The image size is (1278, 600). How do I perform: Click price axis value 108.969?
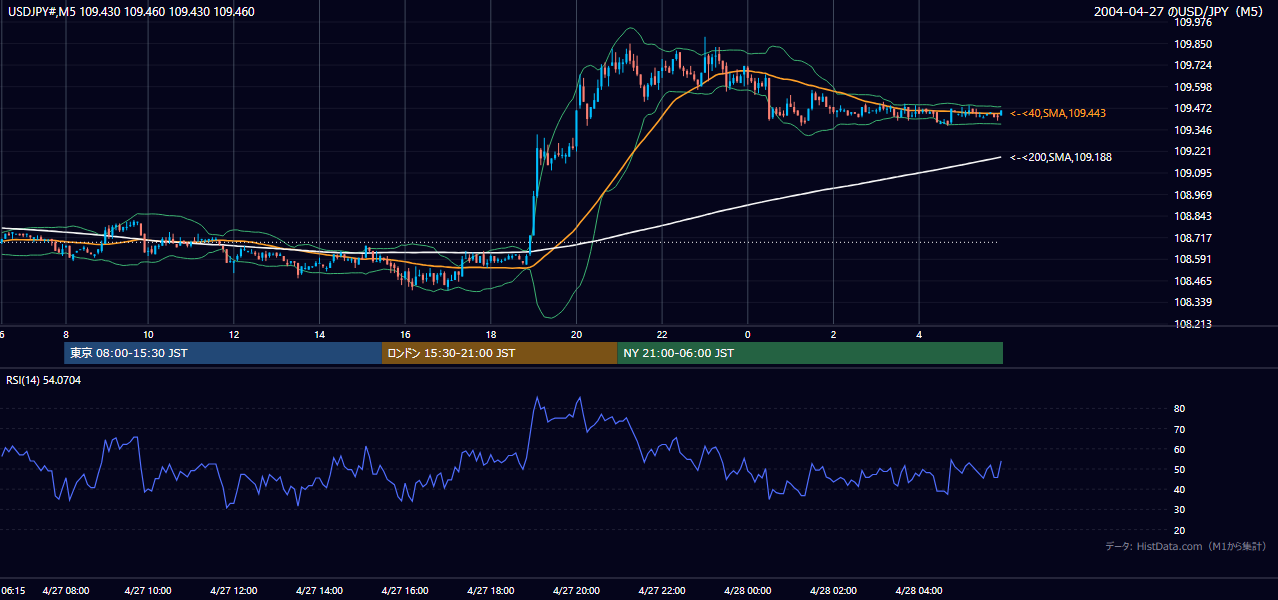coord(1193,195)
